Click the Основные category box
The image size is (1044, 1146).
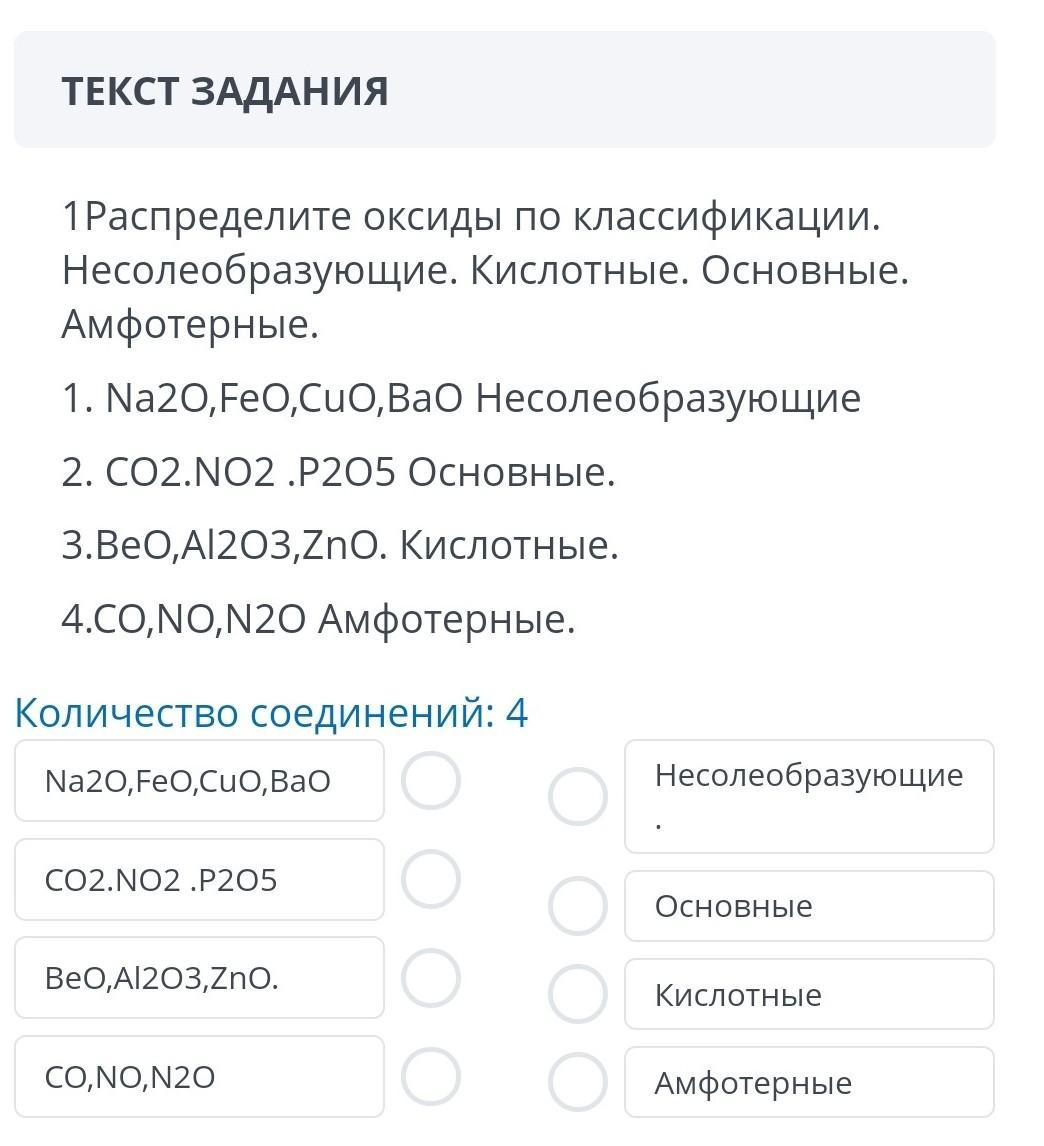click(809, 906)
